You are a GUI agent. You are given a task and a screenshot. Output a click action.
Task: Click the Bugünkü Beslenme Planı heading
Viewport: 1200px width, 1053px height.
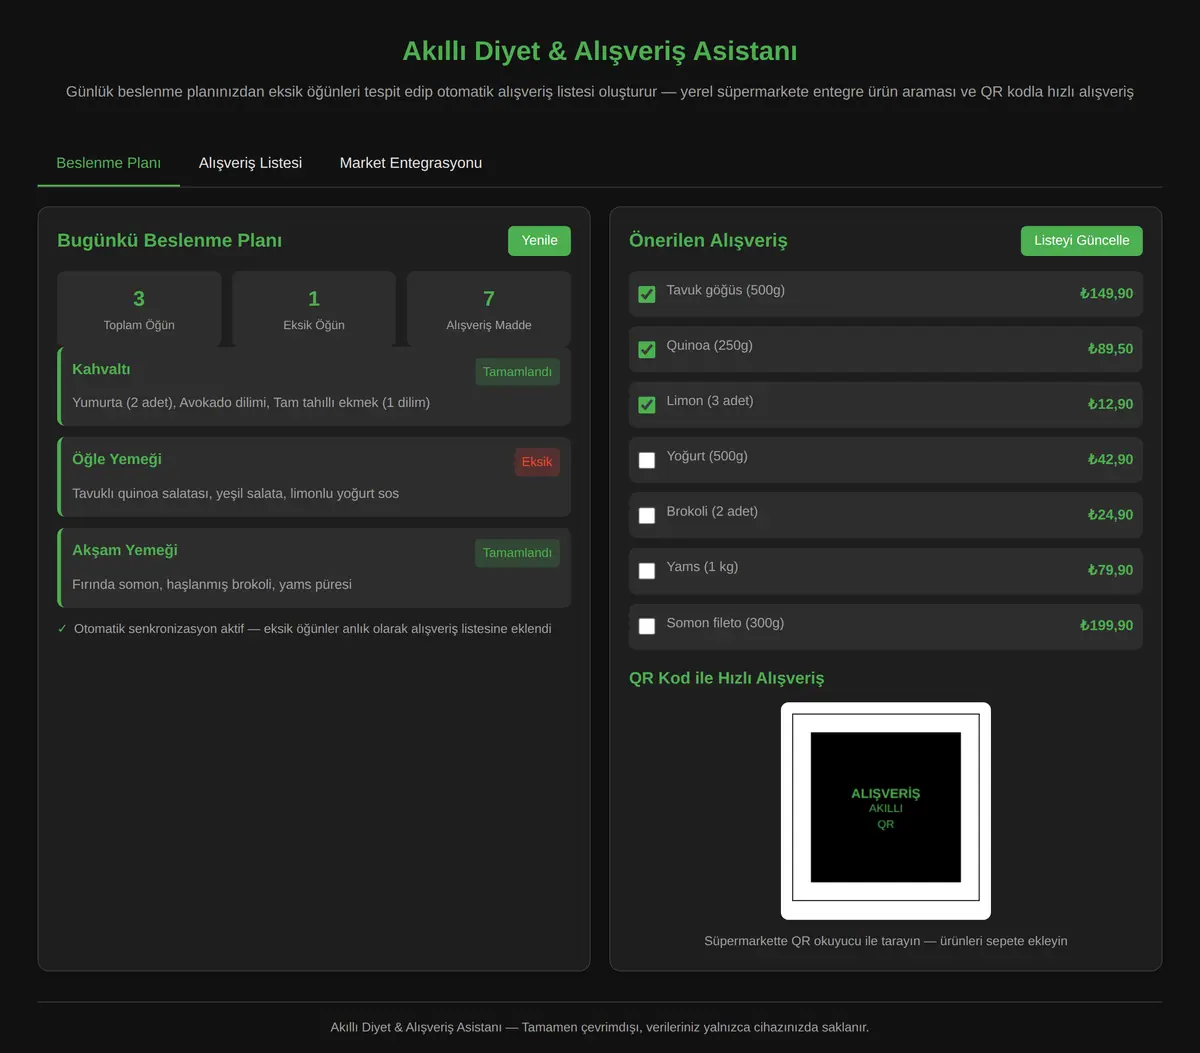click(170, 241)
